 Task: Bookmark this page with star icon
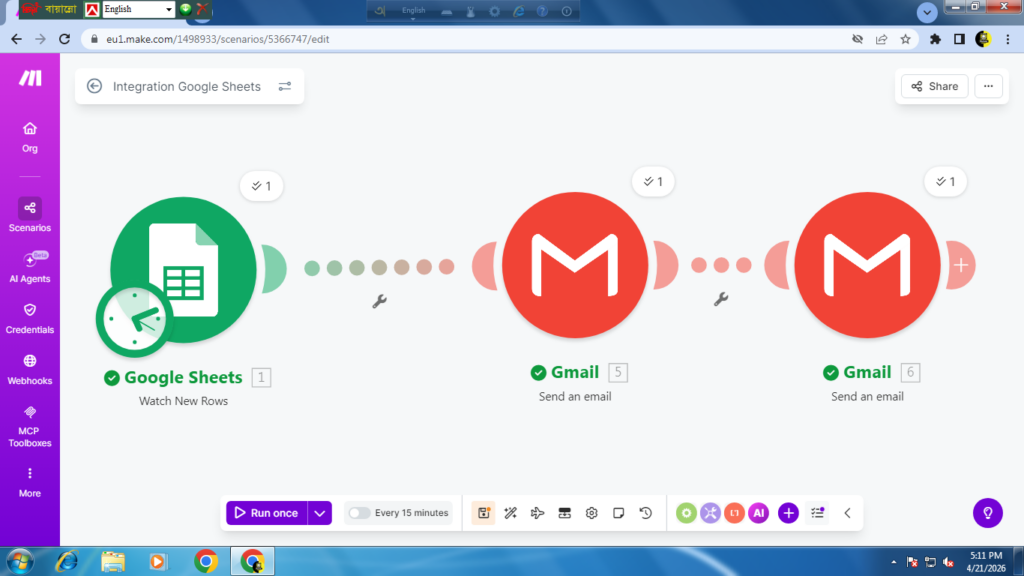pos(905,39)
